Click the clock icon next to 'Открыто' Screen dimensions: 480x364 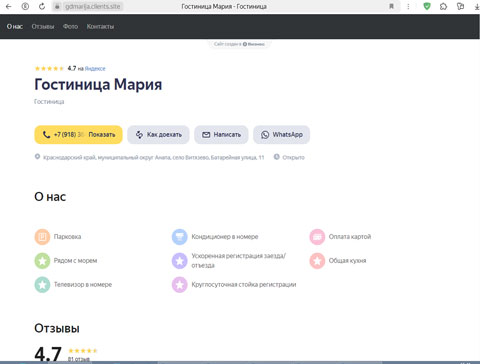point(277,157)
